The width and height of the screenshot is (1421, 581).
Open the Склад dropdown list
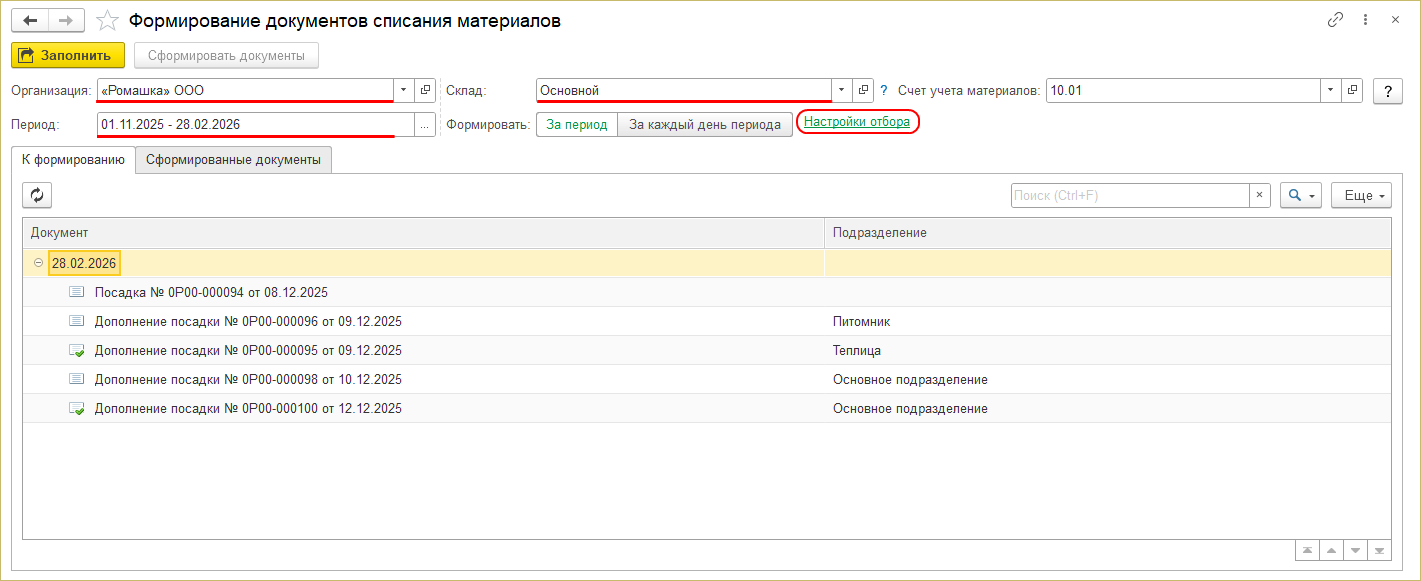[x=841, y=90]
